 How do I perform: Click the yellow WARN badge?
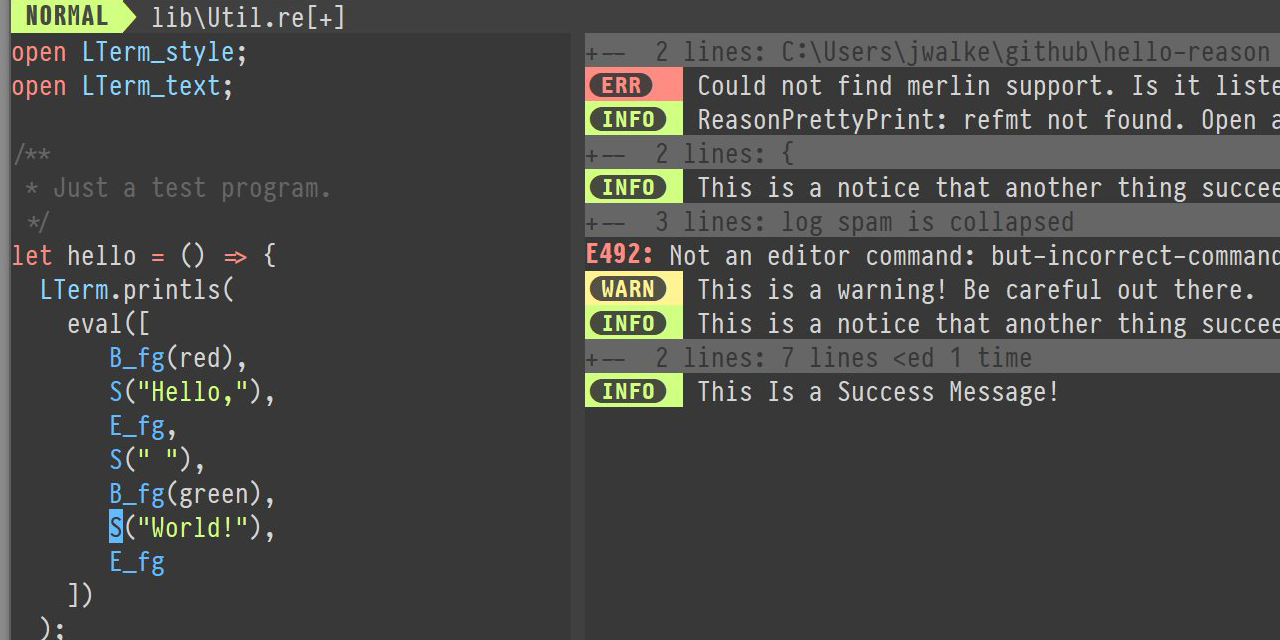pos(629,290)
